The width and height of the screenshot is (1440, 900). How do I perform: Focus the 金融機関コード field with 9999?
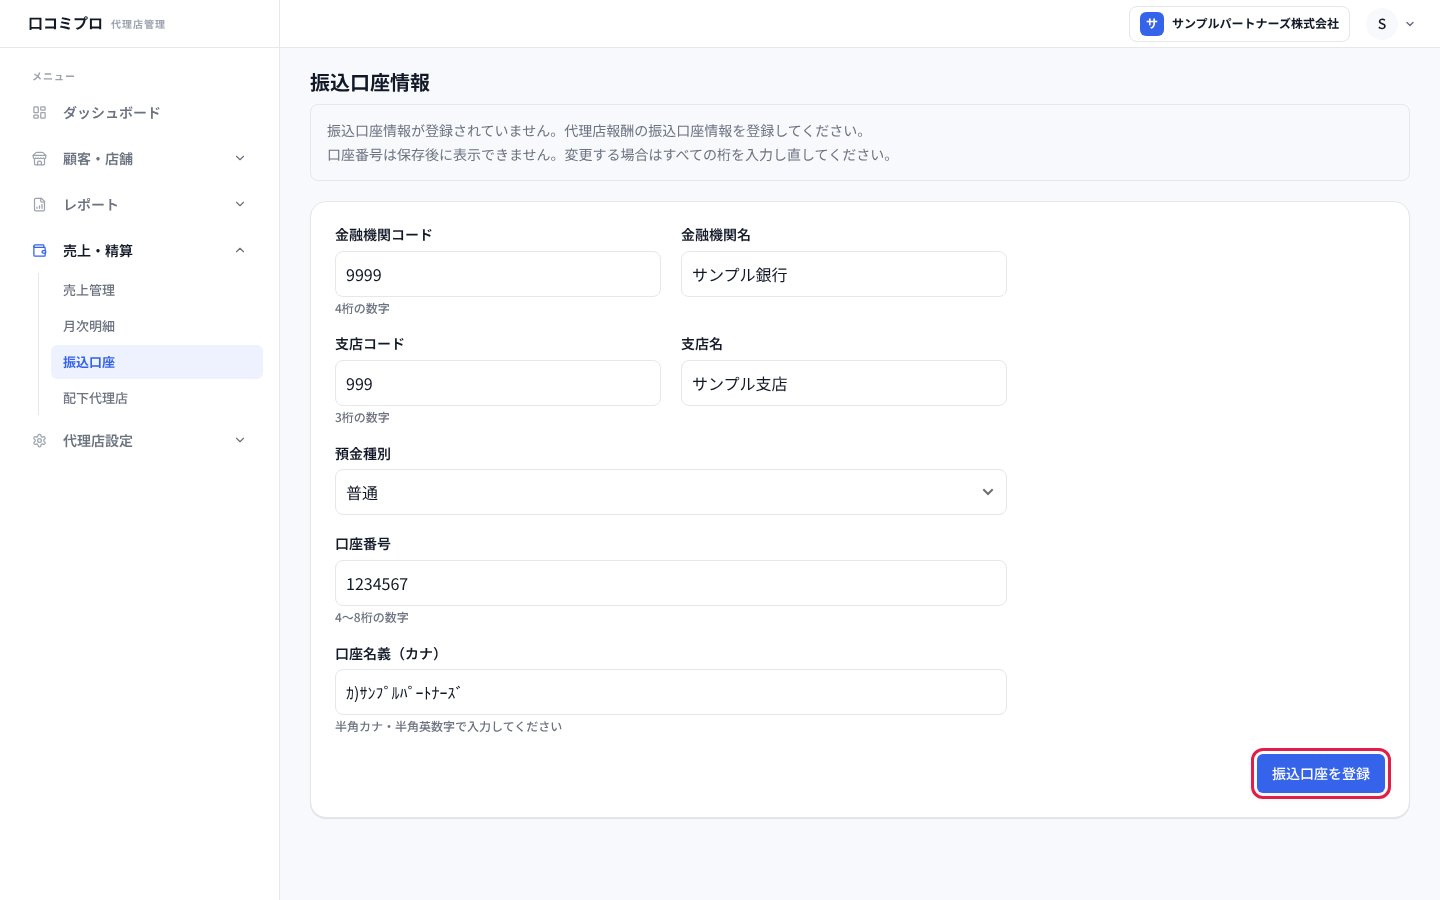[x=498, y=274]
